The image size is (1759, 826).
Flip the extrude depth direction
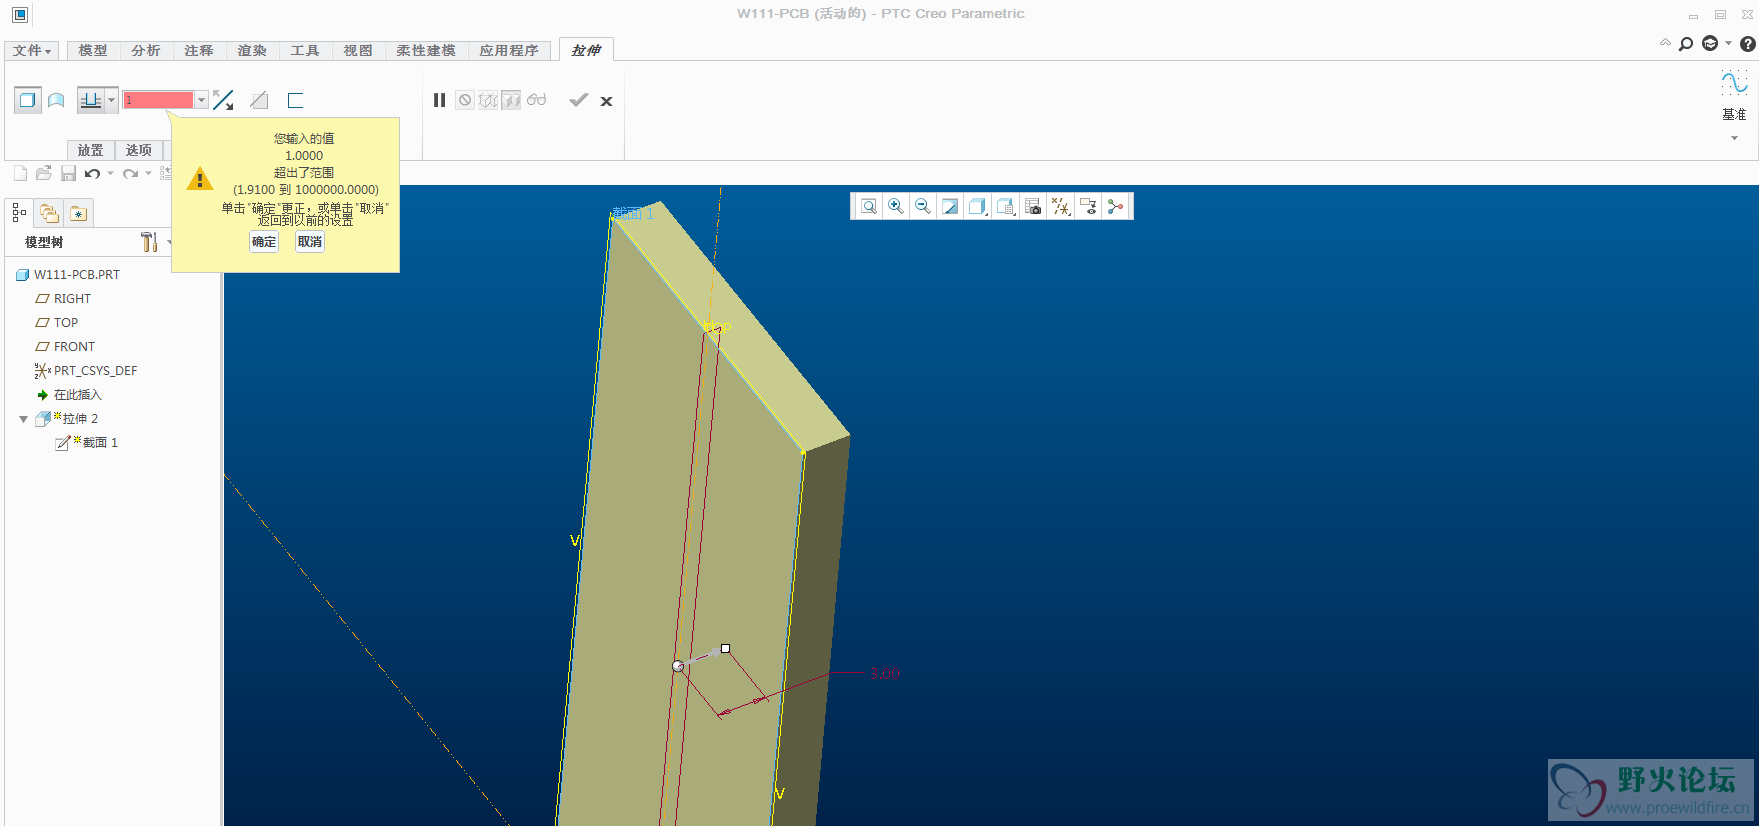point(223,100)
